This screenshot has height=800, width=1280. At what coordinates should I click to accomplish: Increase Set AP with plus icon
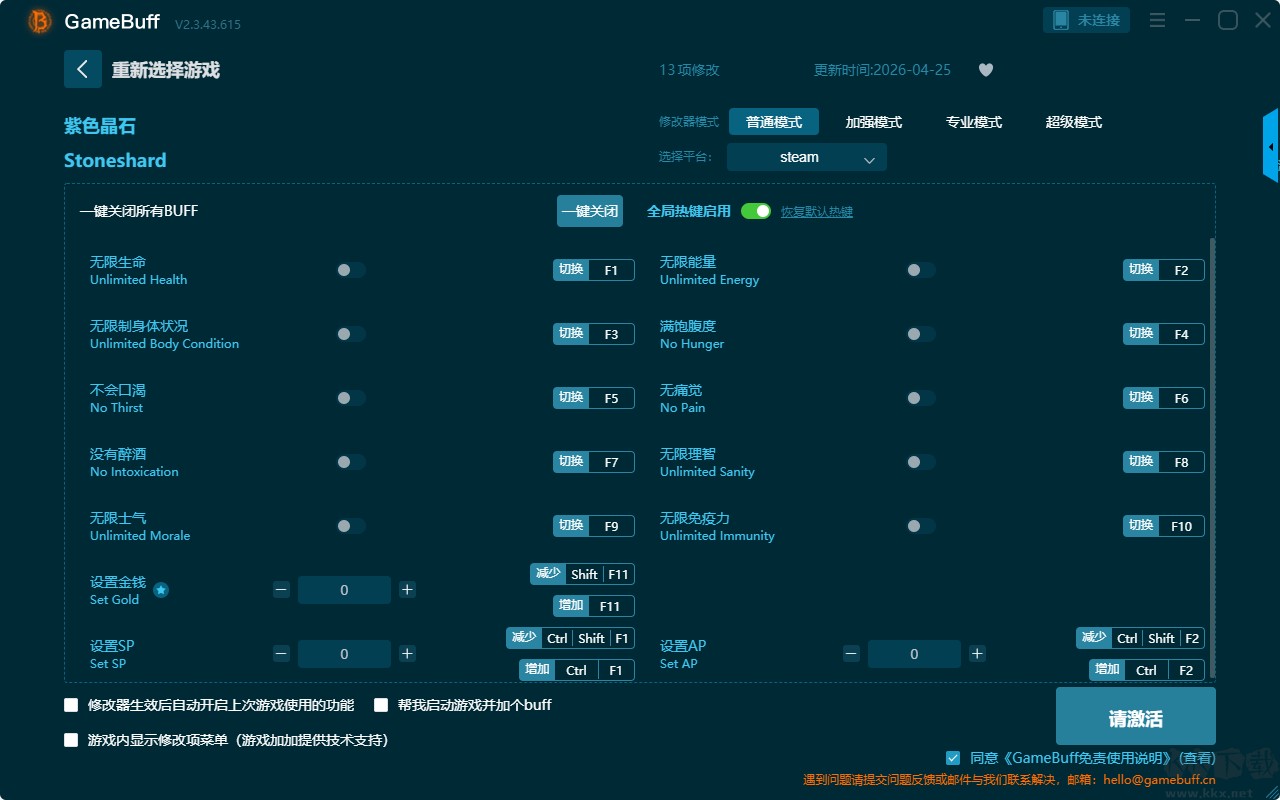pos(977,654)
